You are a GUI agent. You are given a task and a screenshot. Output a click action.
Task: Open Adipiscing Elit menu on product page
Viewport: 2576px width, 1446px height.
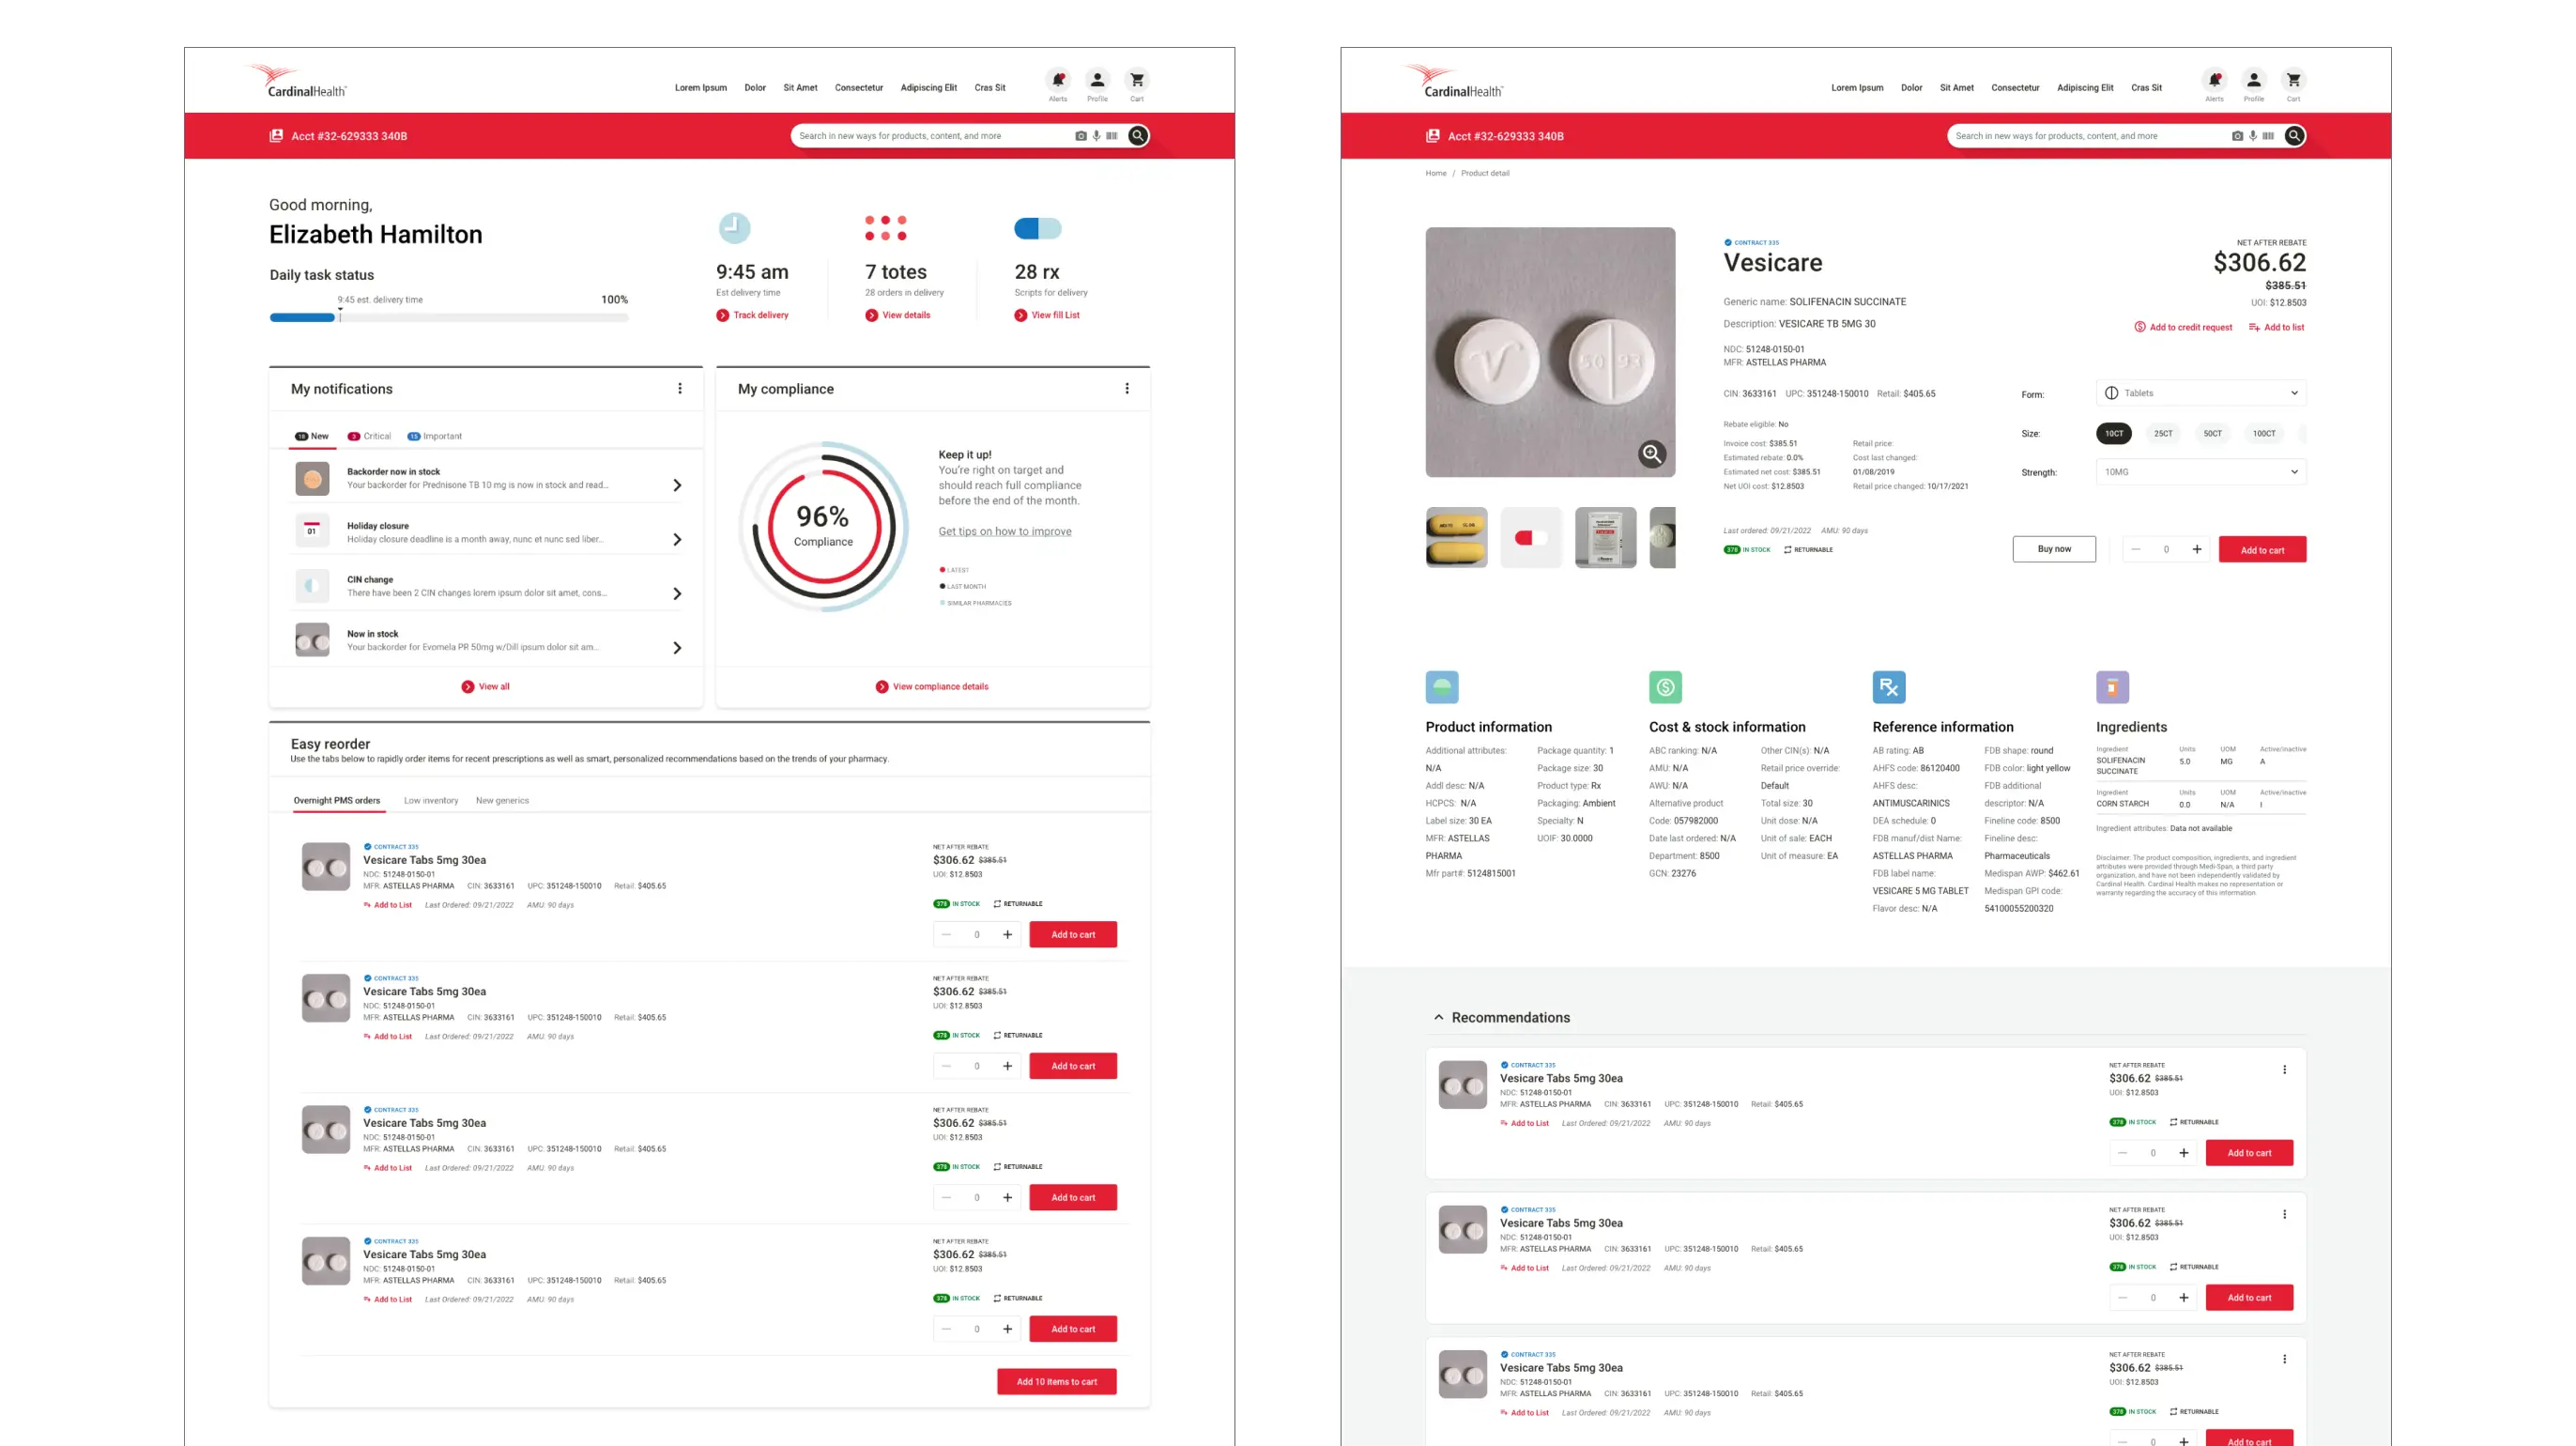(x=2085, y=88)
